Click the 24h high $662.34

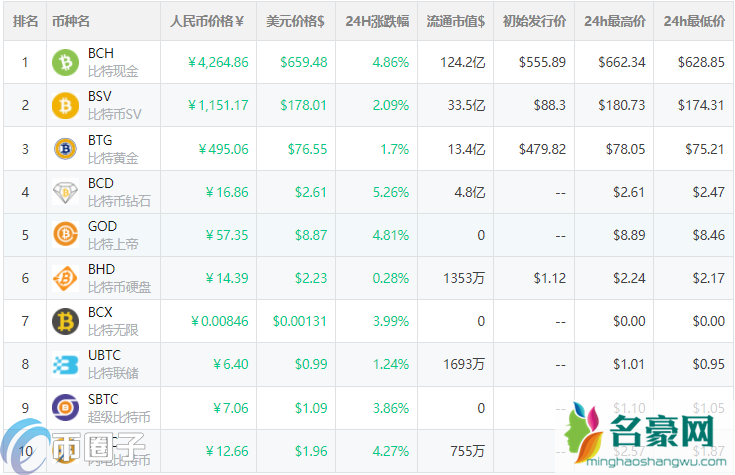coord(622,62)
